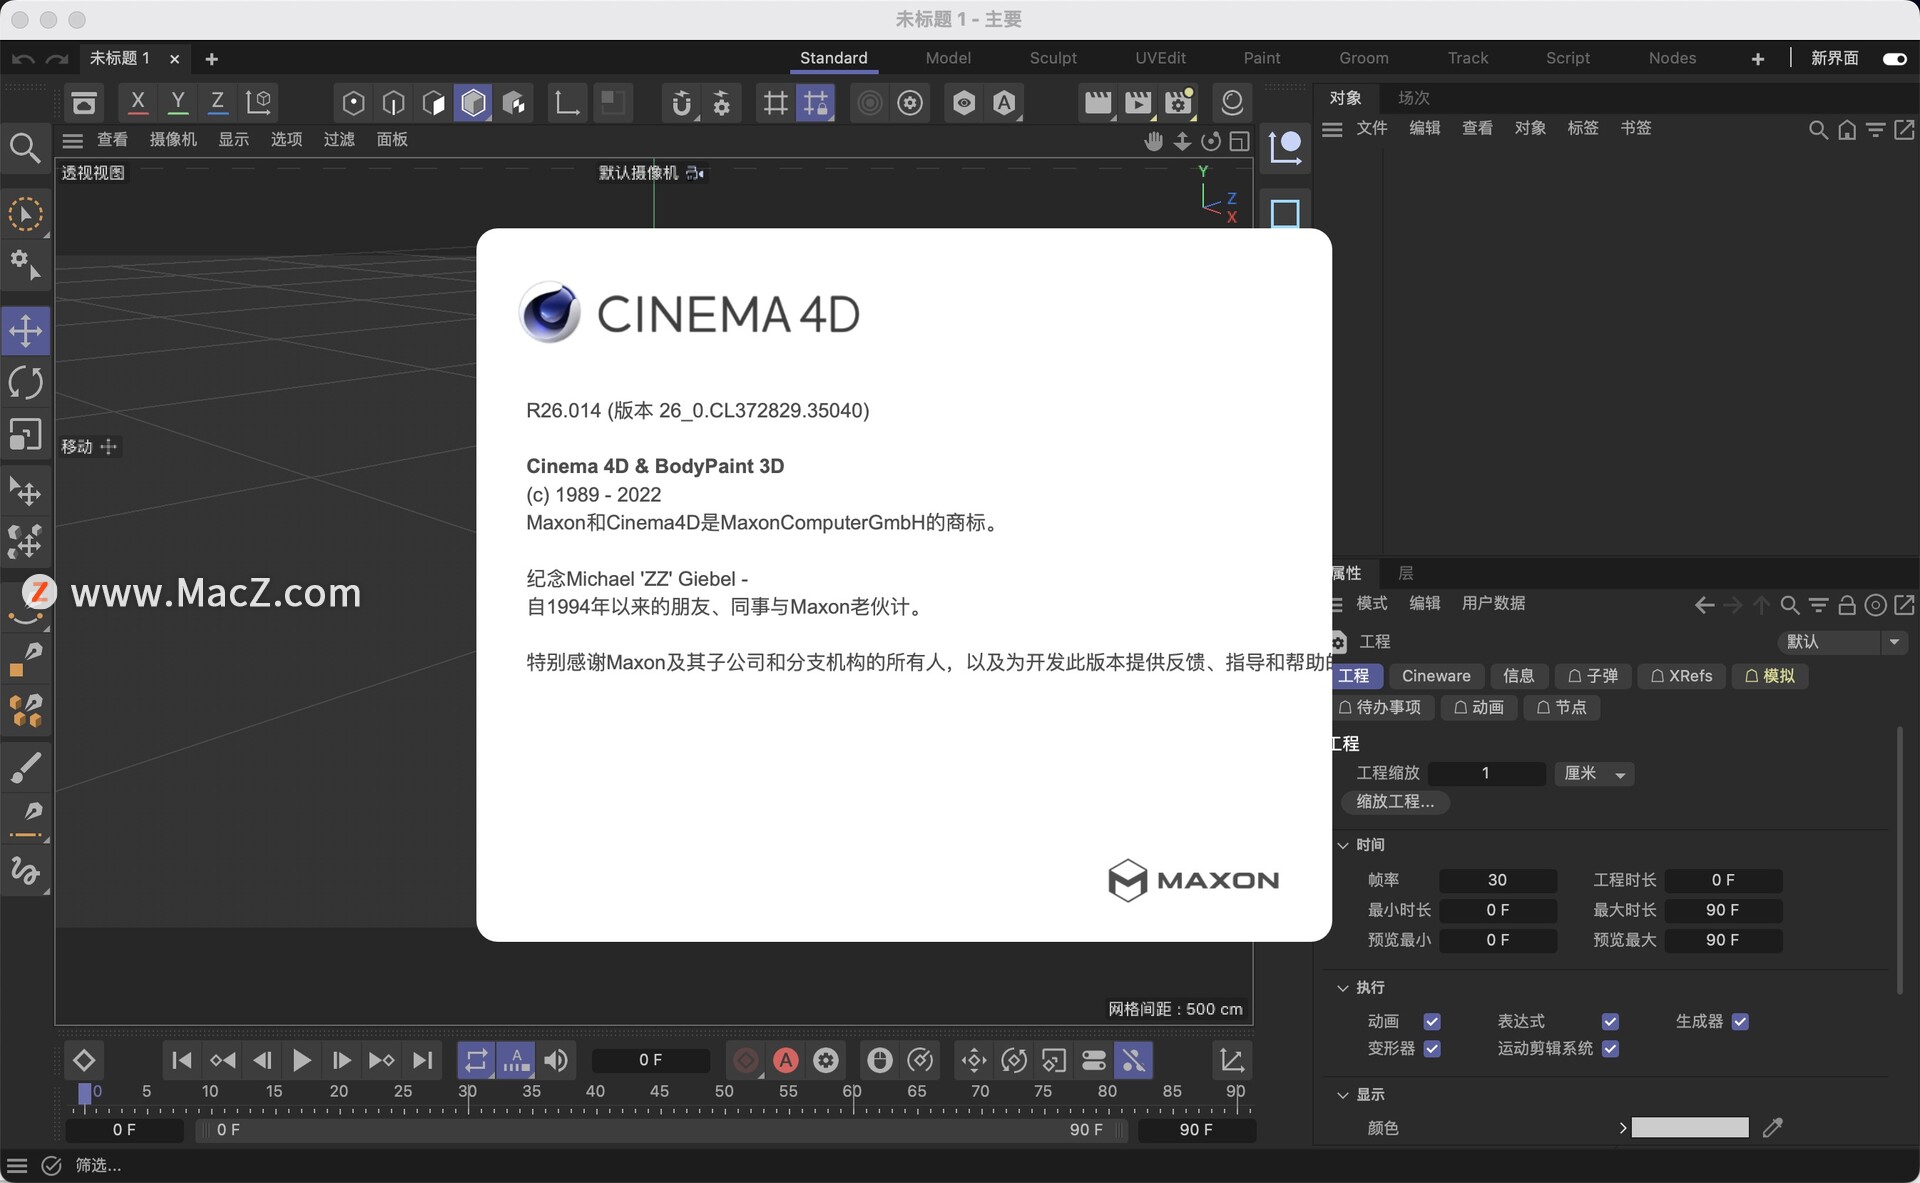Open viewport hamburger menu

click(72, 140)
